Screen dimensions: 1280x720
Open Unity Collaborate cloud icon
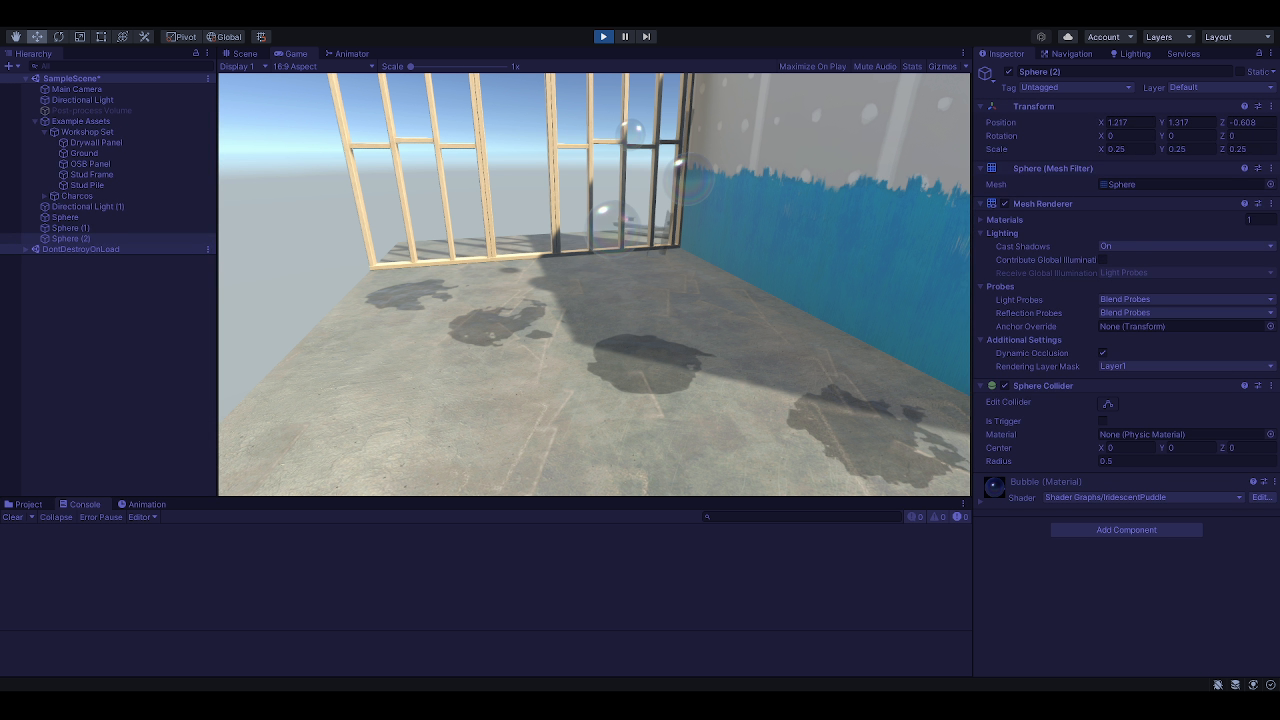click(1067, 37)
